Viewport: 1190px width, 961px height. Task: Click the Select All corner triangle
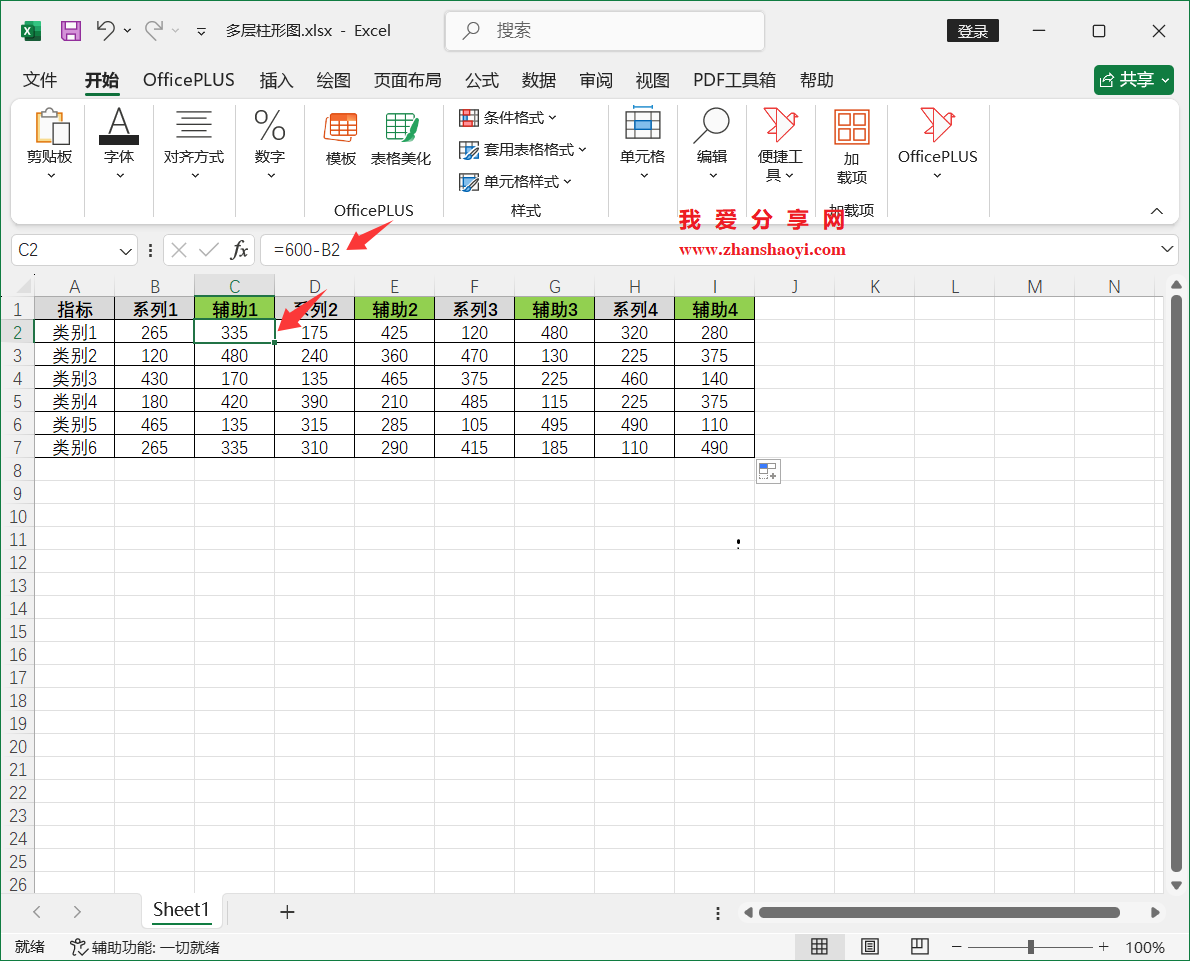click(24, 286)
